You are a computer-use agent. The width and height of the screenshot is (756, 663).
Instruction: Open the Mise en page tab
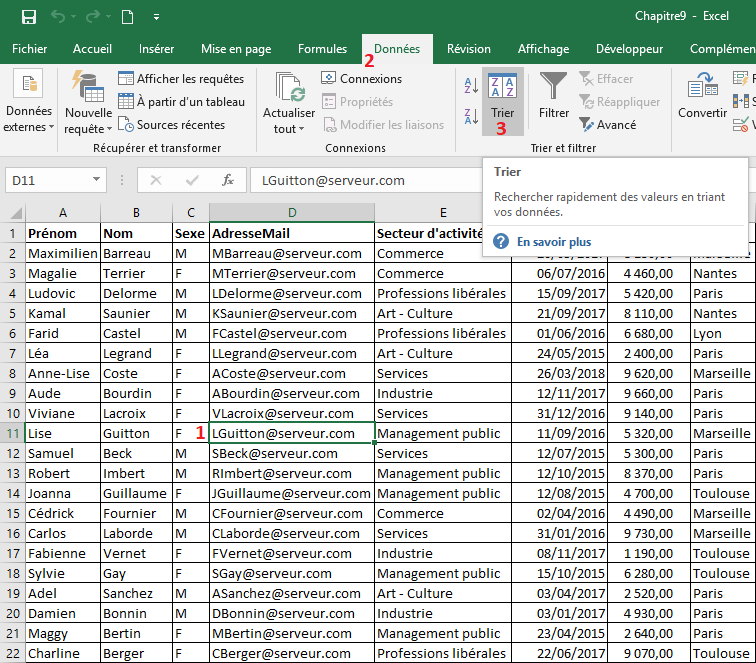236,49
